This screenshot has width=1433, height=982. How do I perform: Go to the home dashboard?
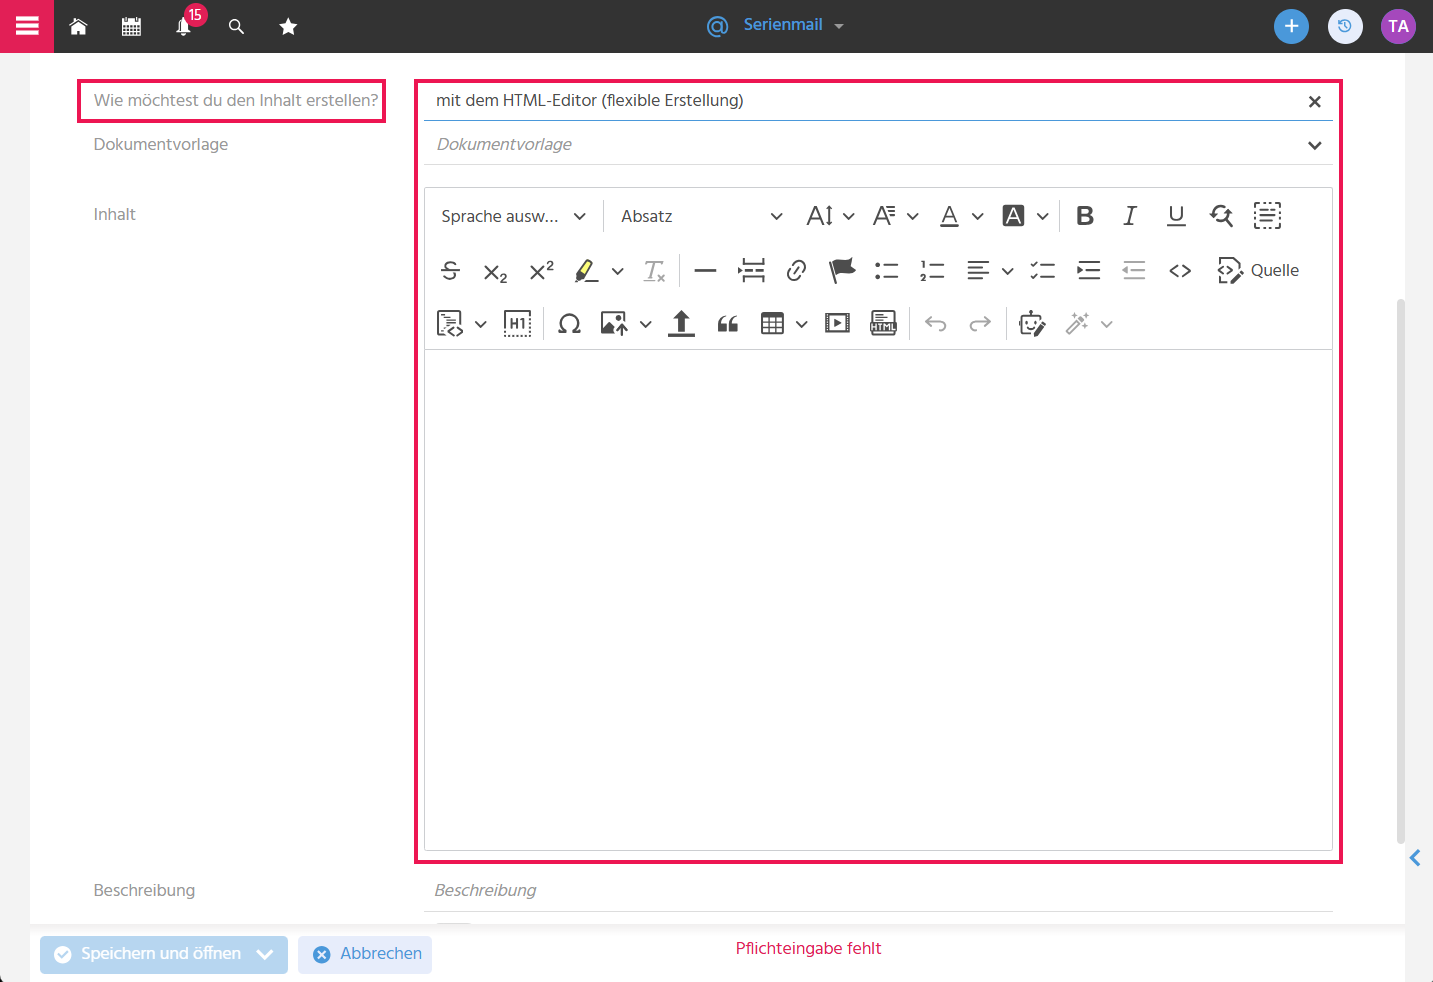78,27
